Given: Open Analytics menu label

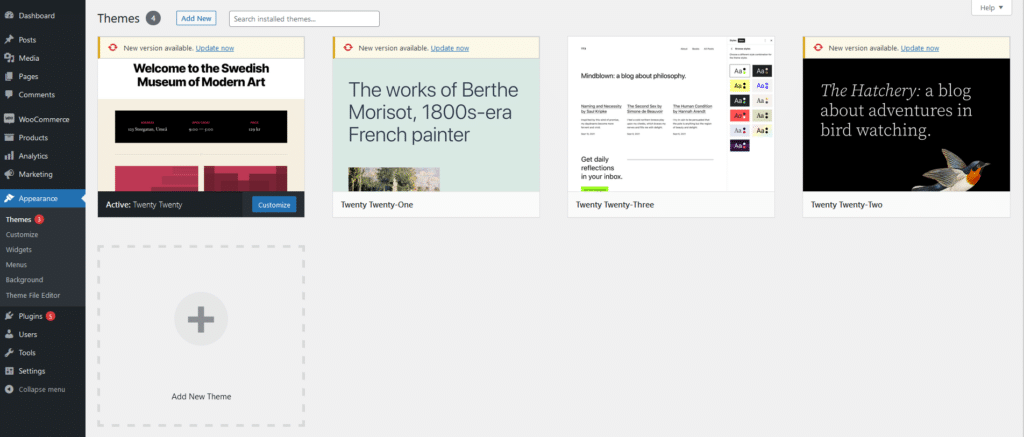Looking at the screenshot, I should (33, 156).
